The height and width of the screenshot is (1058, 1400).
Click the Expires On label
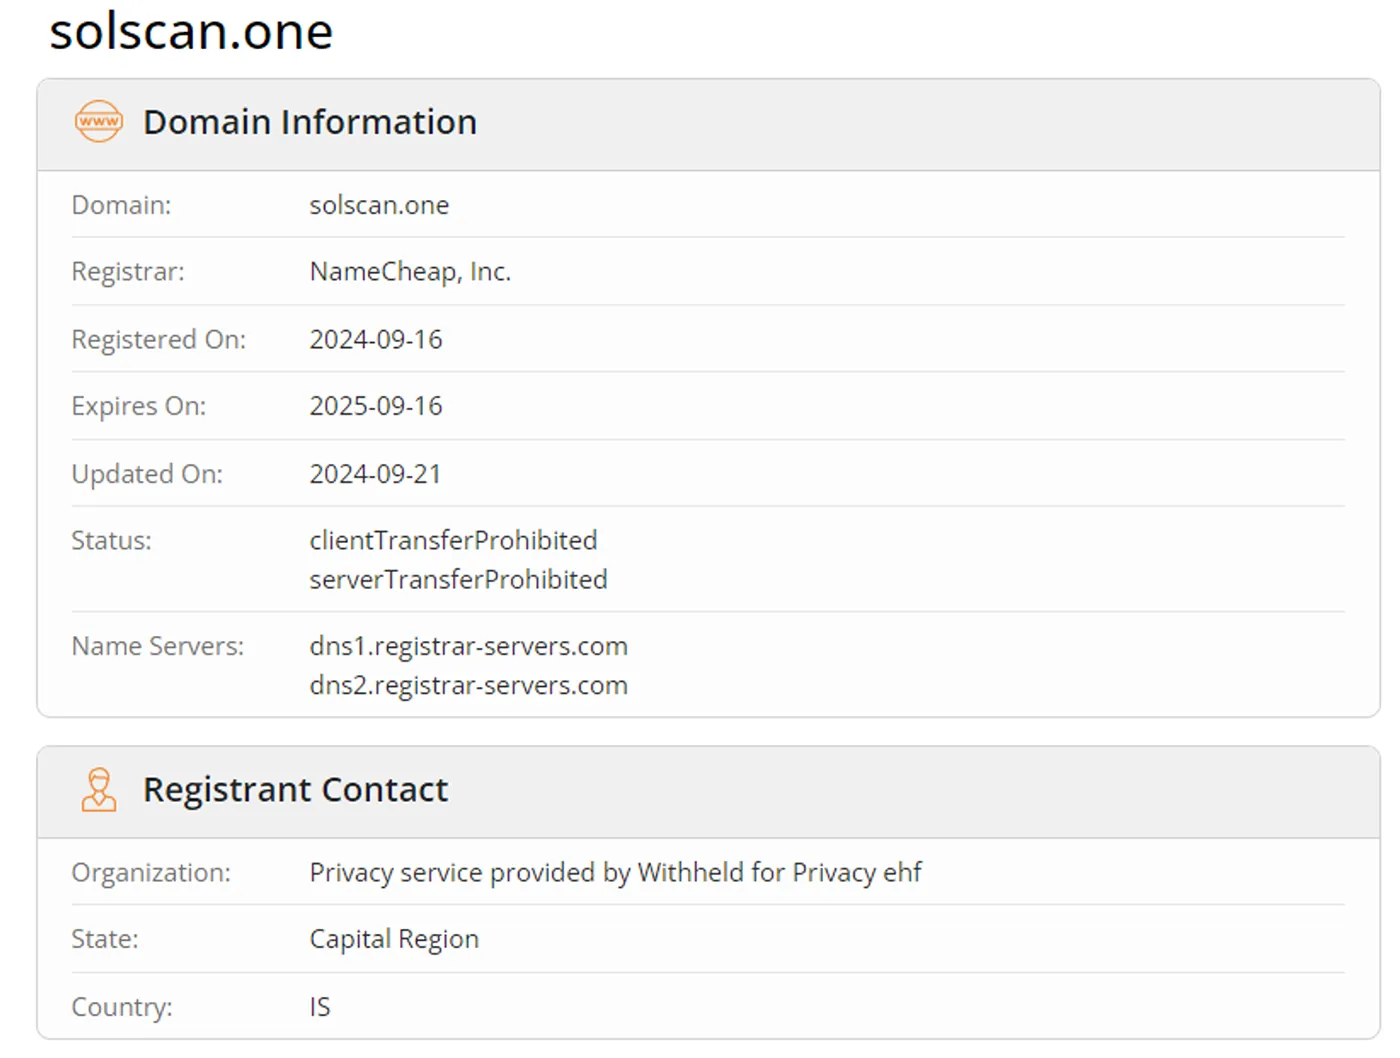click(138, 406)
